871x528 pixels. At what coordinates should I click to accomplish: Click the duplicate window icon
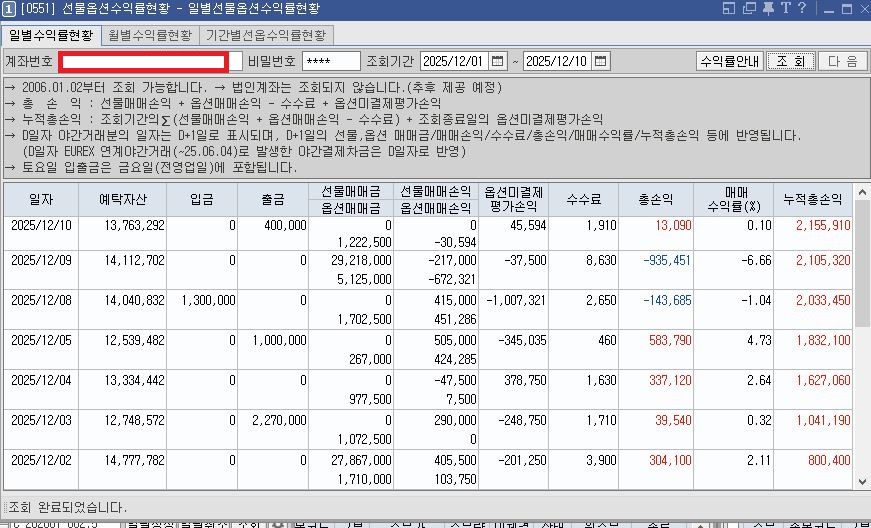click(x=749, y=8)
